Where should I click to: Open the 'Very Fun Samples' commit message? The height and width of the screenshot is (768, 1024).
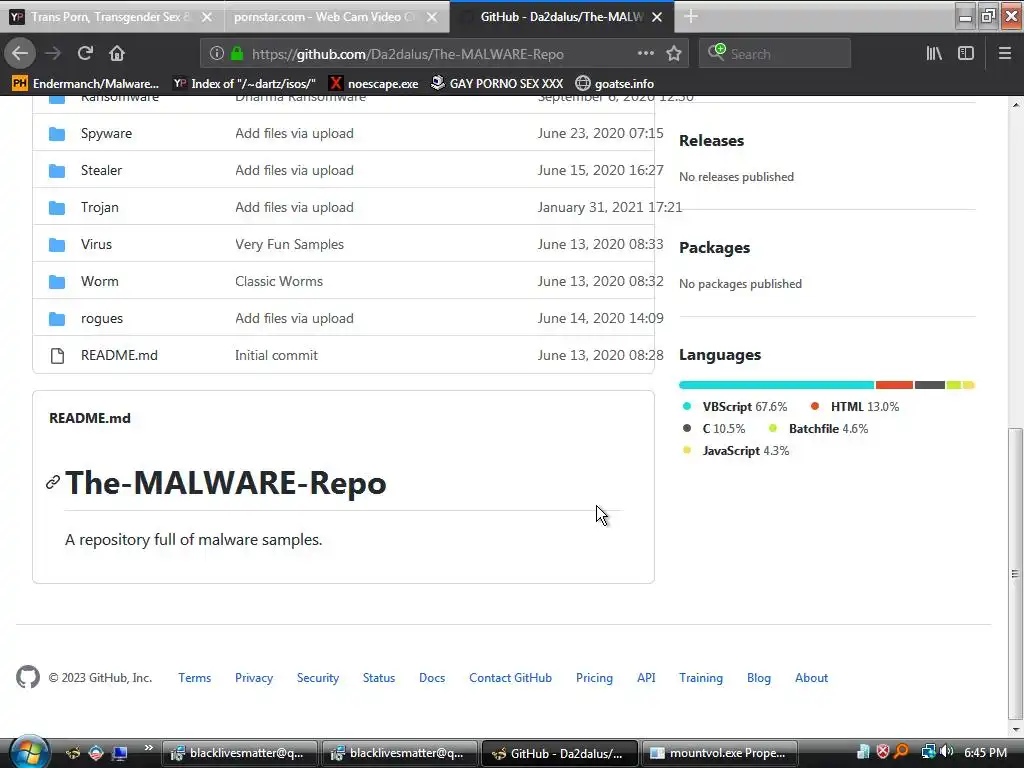pyautogui.click(x=289, y=244)
